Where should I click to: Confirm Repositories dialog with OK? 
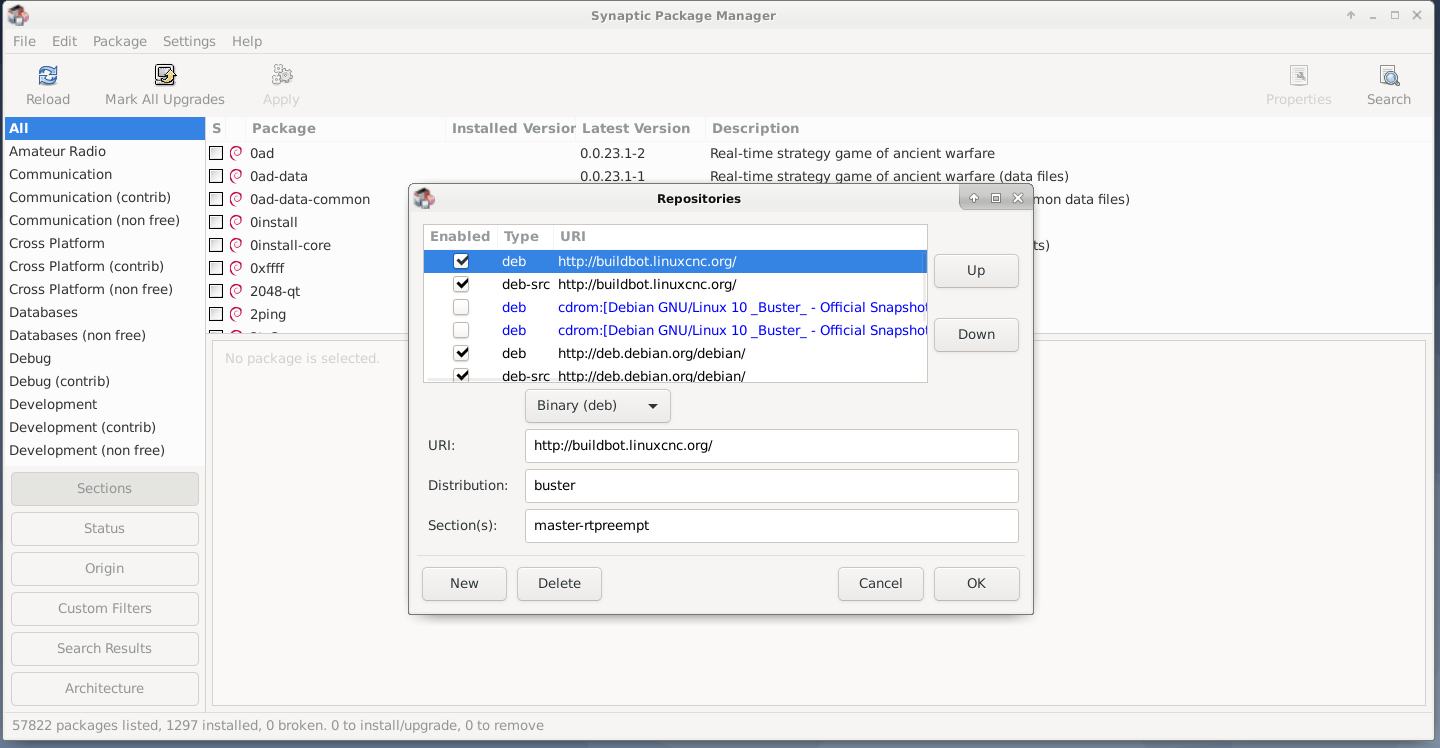[976, 583]
